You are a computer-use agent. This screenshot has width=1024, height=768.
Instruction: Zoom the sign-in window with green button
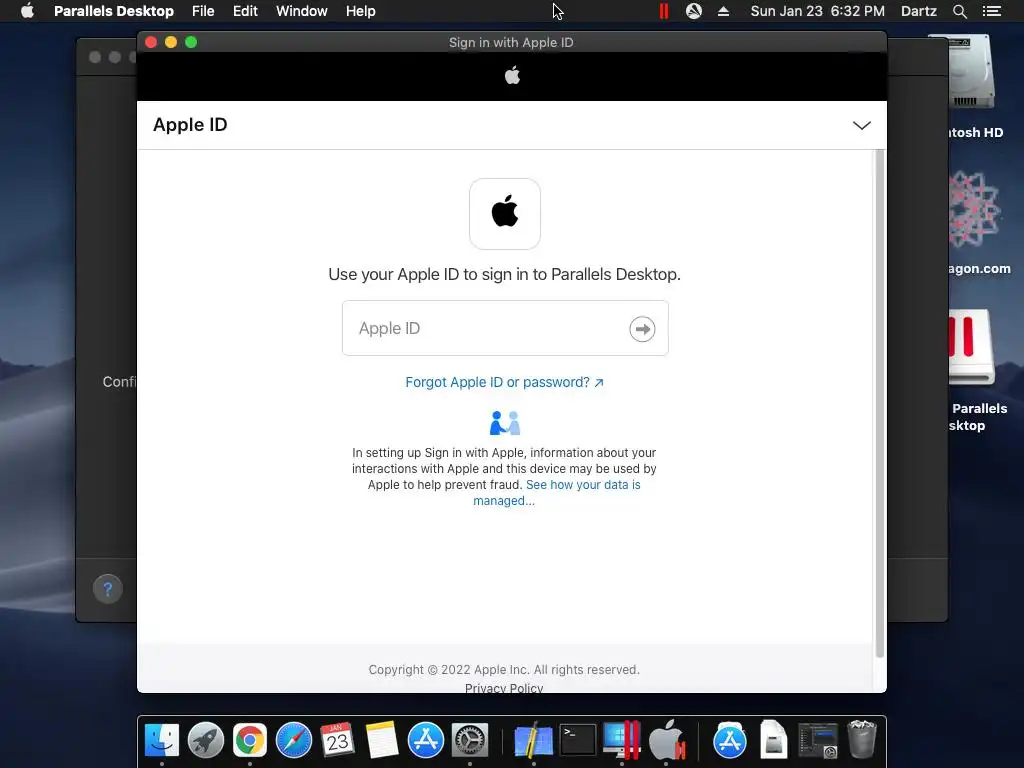tap(191, 42)
